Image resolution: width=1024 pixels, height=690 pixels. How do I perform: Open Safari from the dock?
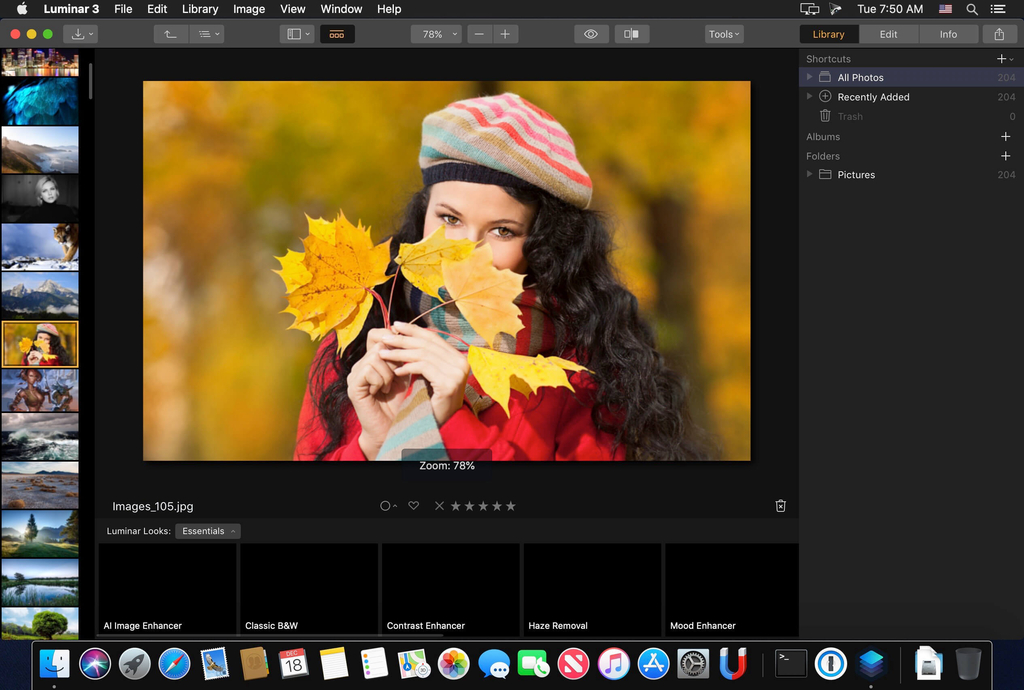[174, 663]
